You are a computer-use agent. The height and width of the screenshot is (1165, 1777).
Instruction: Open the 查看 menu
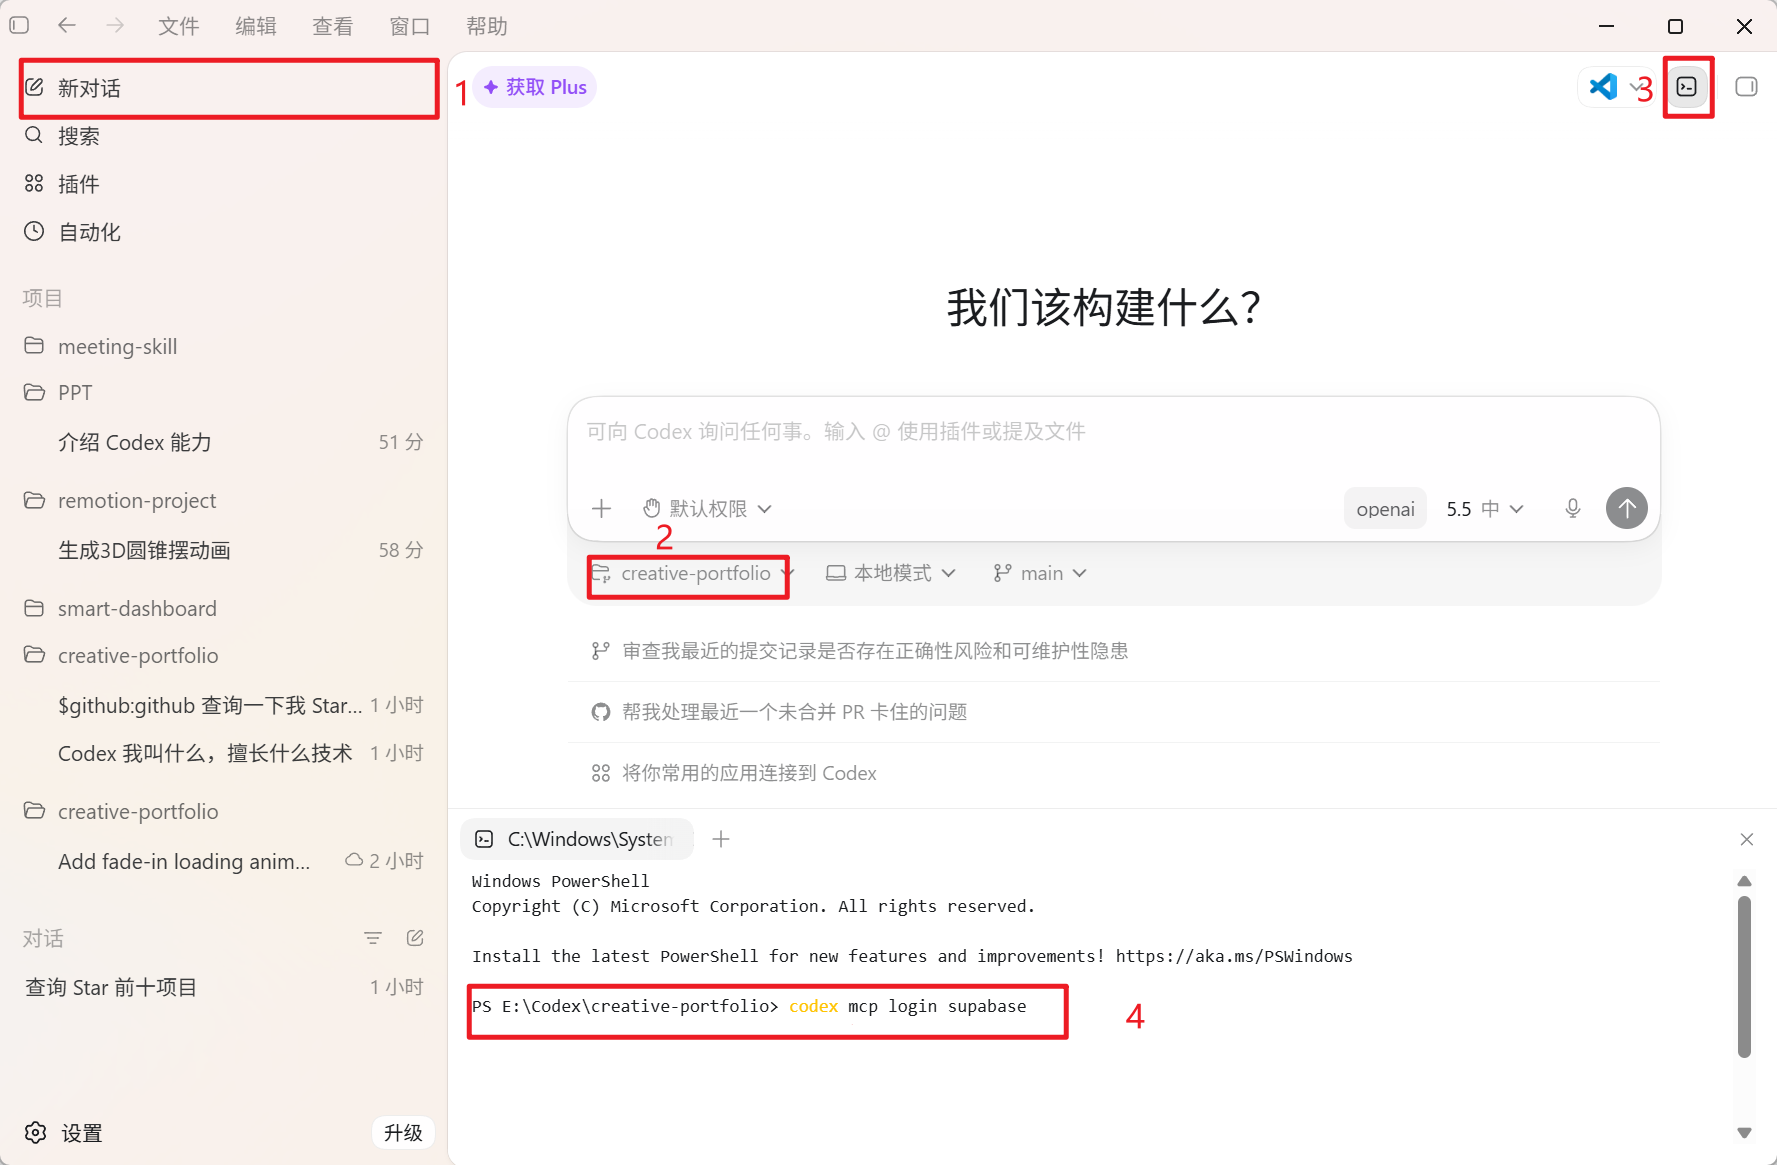pos(332,26)
